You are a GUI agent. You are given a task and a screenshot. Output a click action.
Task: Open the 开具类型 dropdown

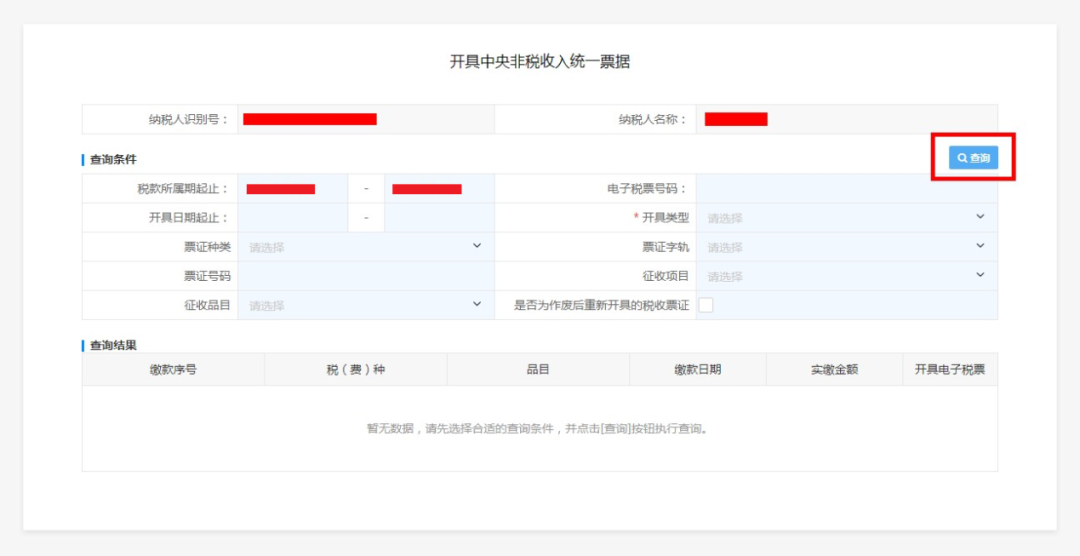(846, 218)
